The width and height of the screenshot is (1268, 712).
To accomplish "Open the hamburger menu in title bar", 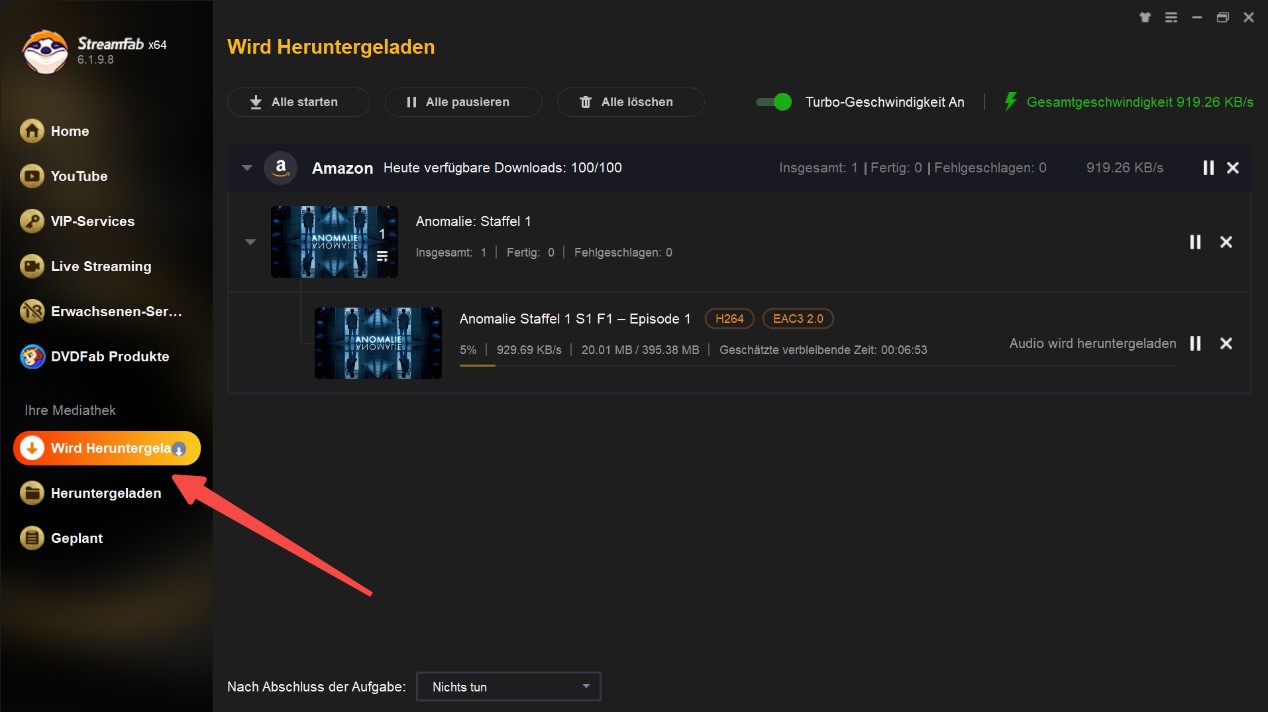I will pos(1170,17).
